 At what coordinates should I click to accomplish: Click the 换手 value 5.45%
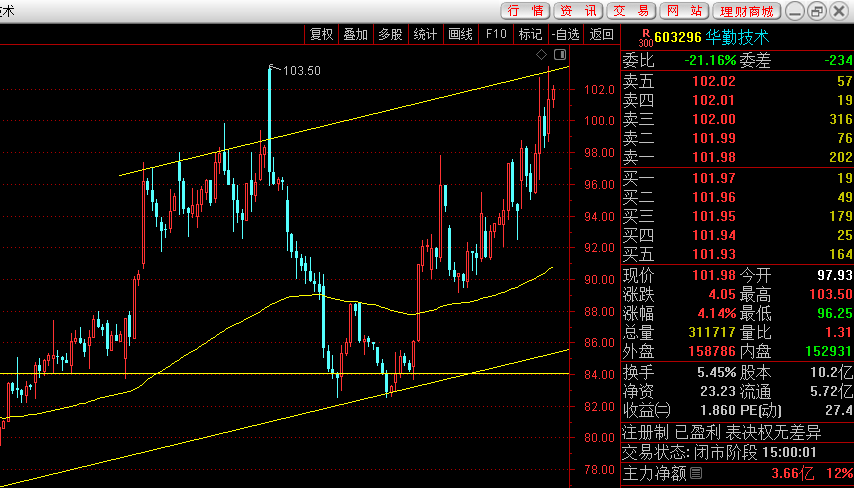pos(717,373)
